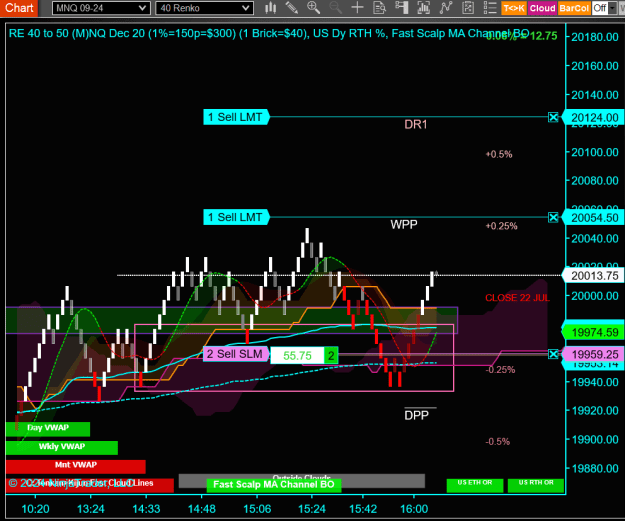Image resolution: width=625 pixels, height=521 pixels.
Task: Select the crosshair cursor icon
Action: (x=358, y=8)
